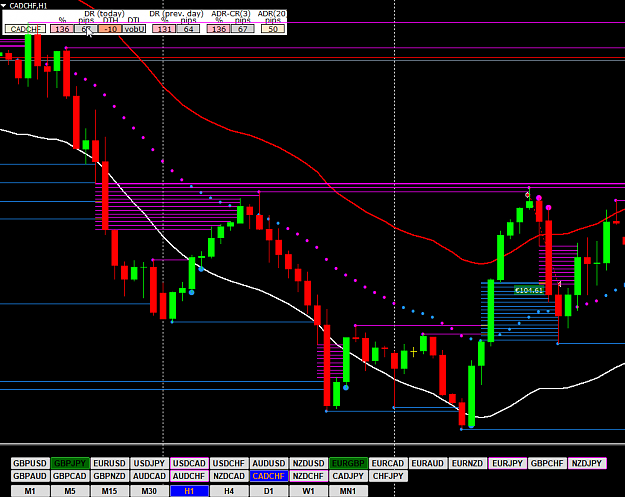Click the DTL cell showing vobU

134,29
